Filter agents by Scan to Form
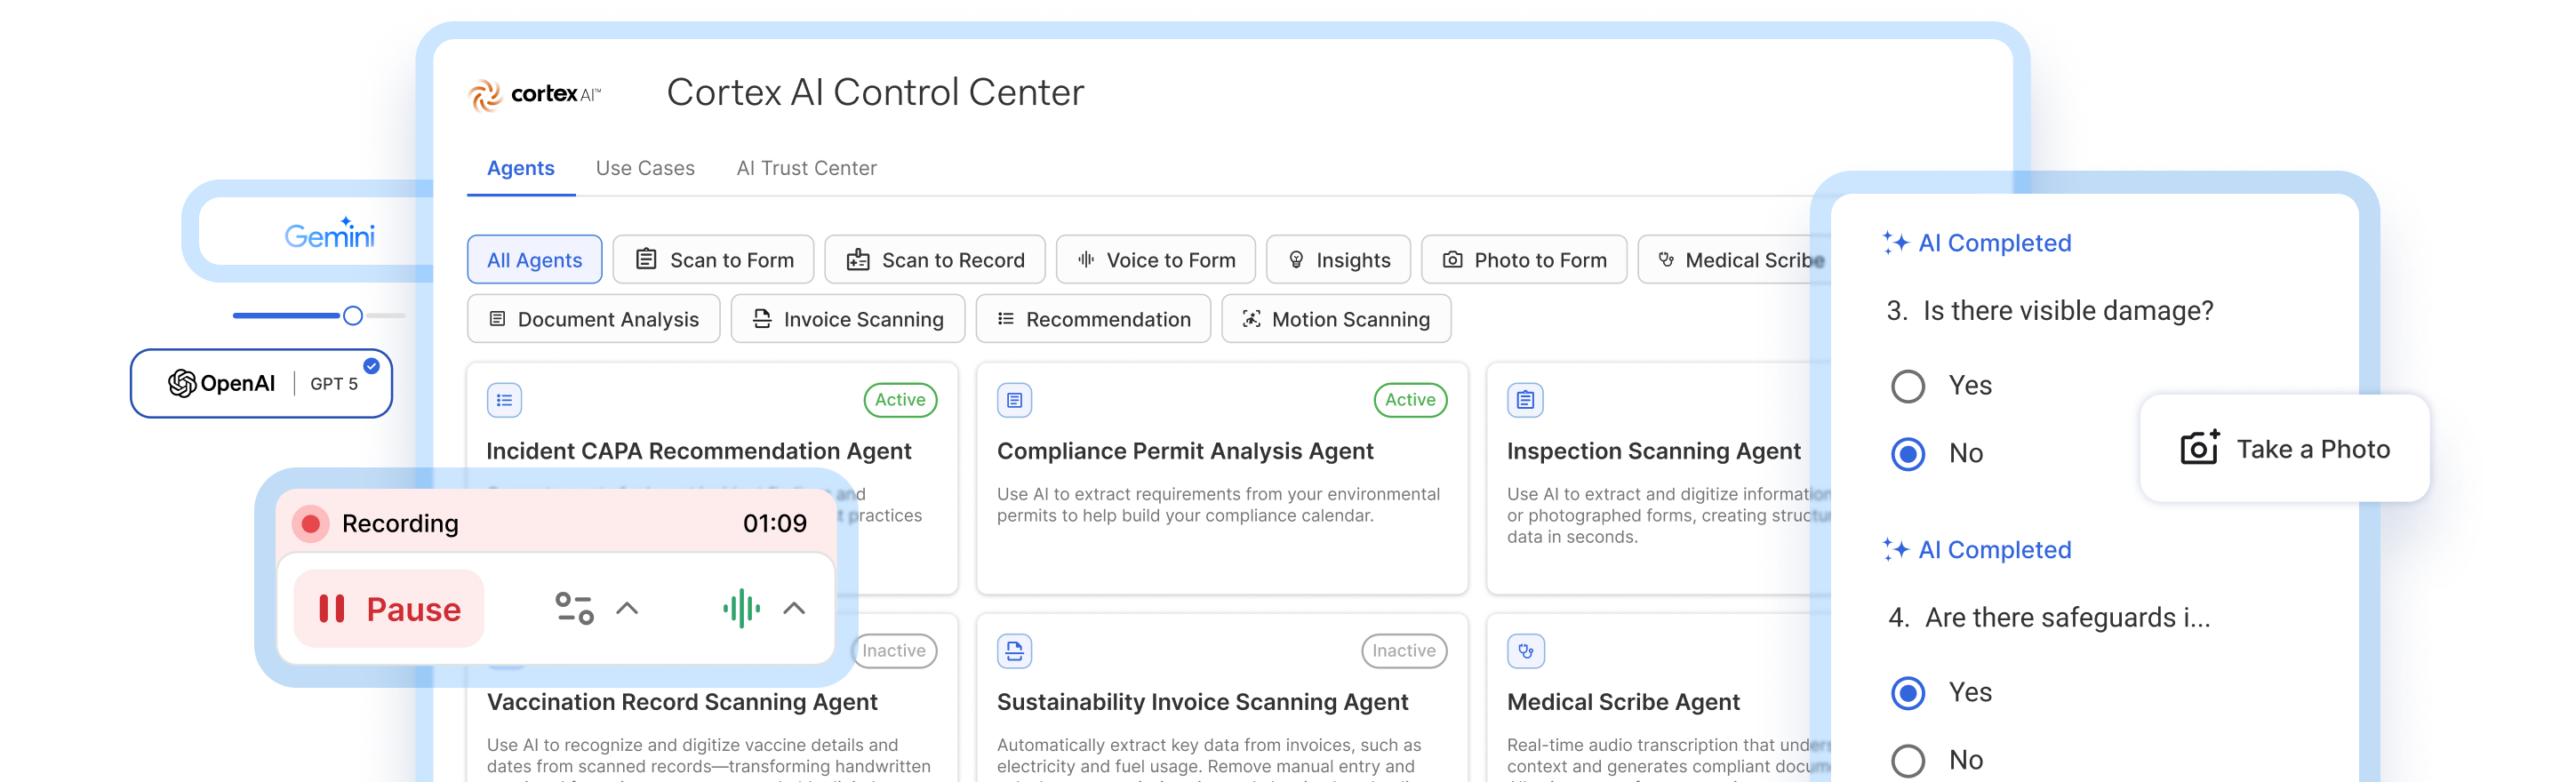Viewport: 2560px width, 782px height. 713,260
